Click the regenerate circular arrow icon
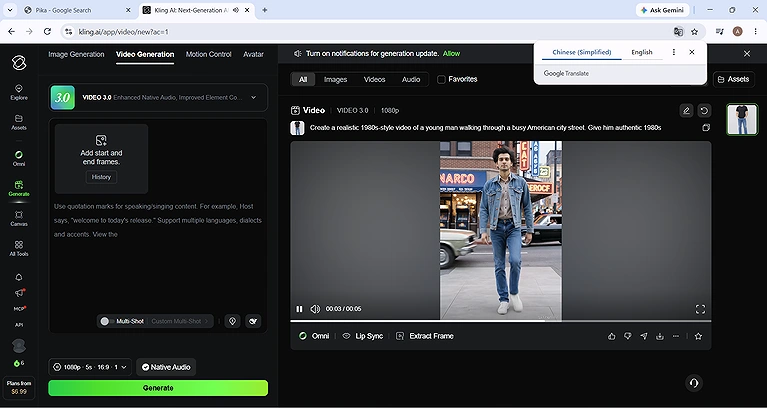Viewport: 767px width, 408px height. (x=704, y=111)
